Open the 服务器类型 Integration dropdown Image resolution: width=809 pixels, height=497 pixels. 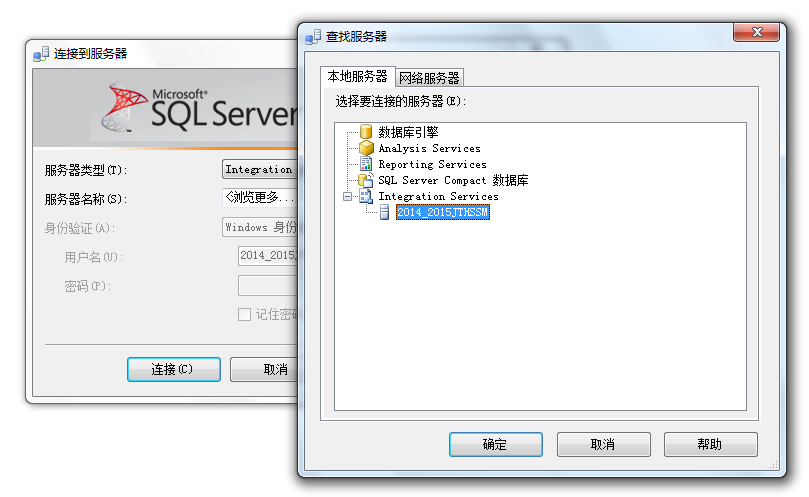pyautogui.click(x=260, y=169)
